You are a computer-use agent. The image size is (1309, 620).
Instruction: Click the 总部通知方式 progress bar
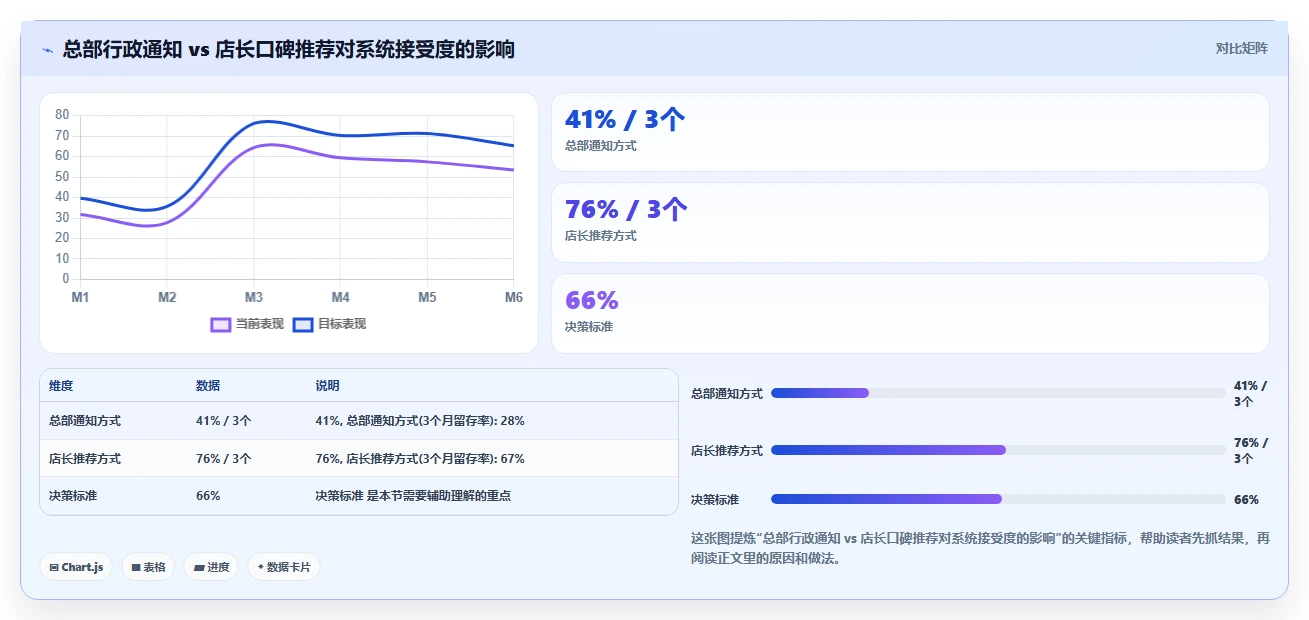point(998,393)
